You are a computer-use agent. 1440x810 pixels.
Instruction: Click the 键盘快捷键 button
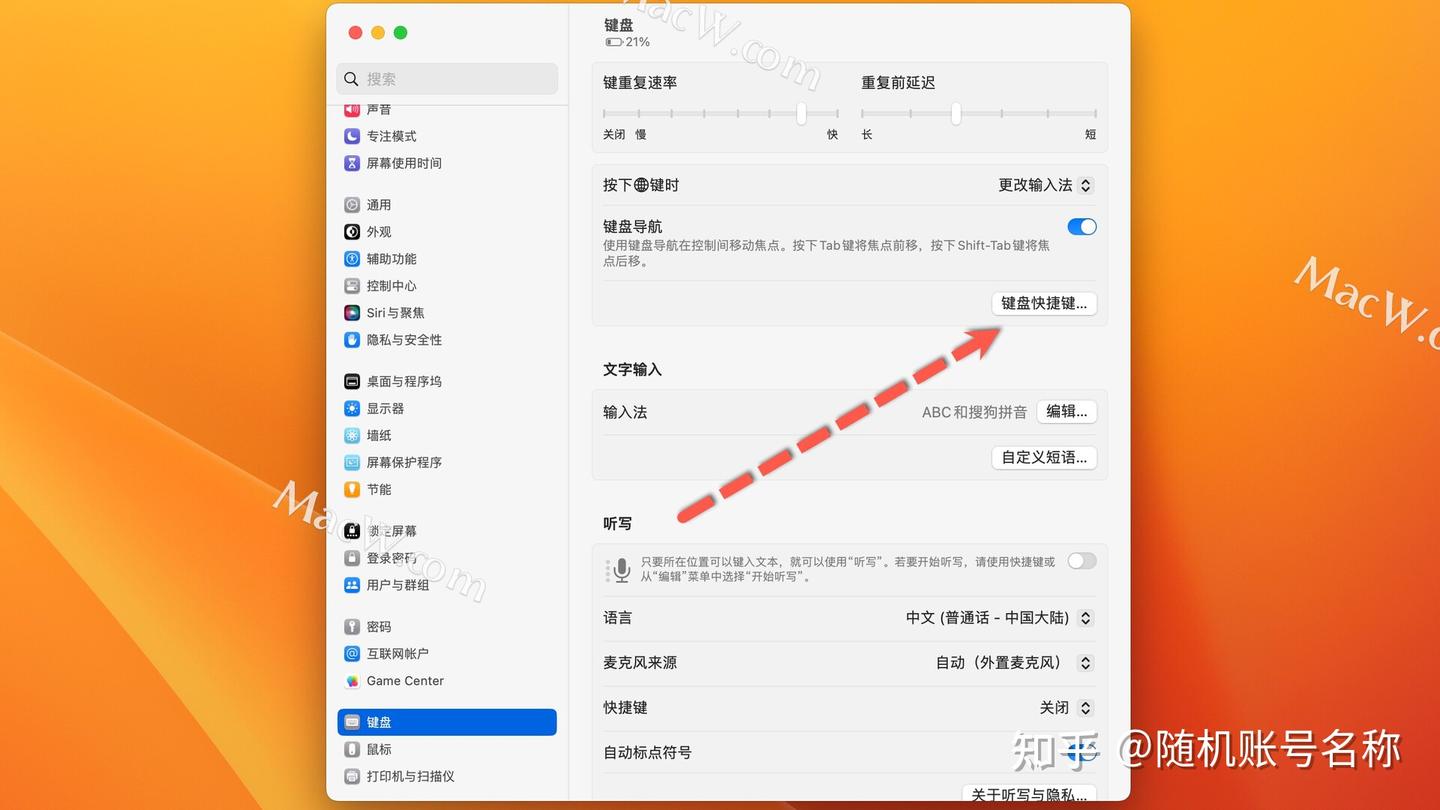1044,303
